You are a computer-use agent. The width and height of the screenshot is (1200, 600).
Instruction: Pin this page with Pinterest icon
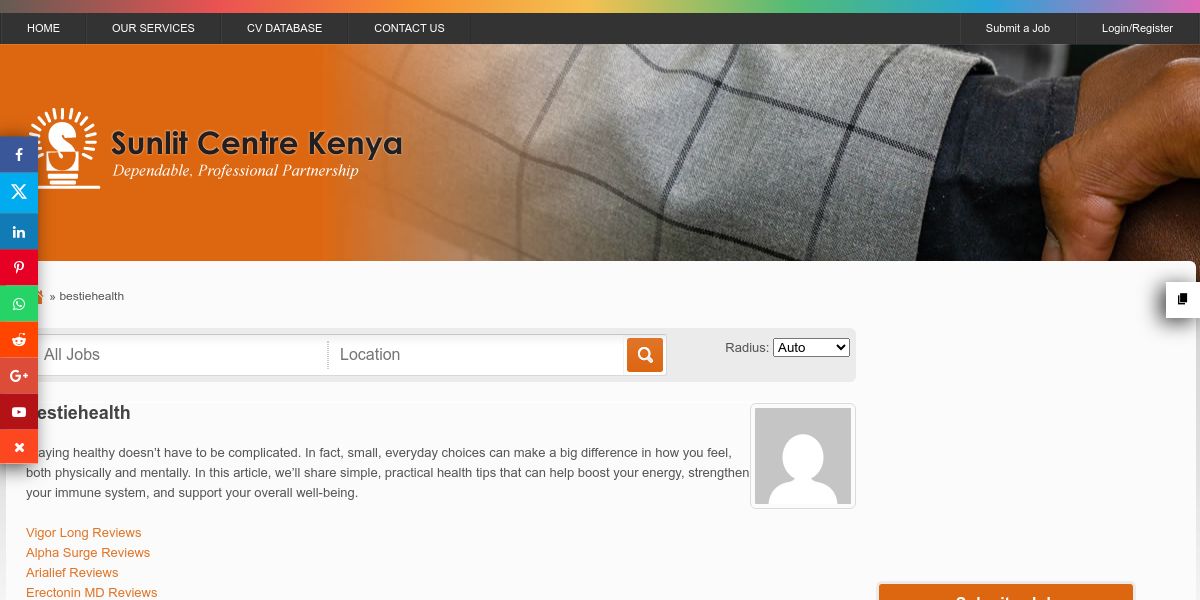tap(19, 268)
